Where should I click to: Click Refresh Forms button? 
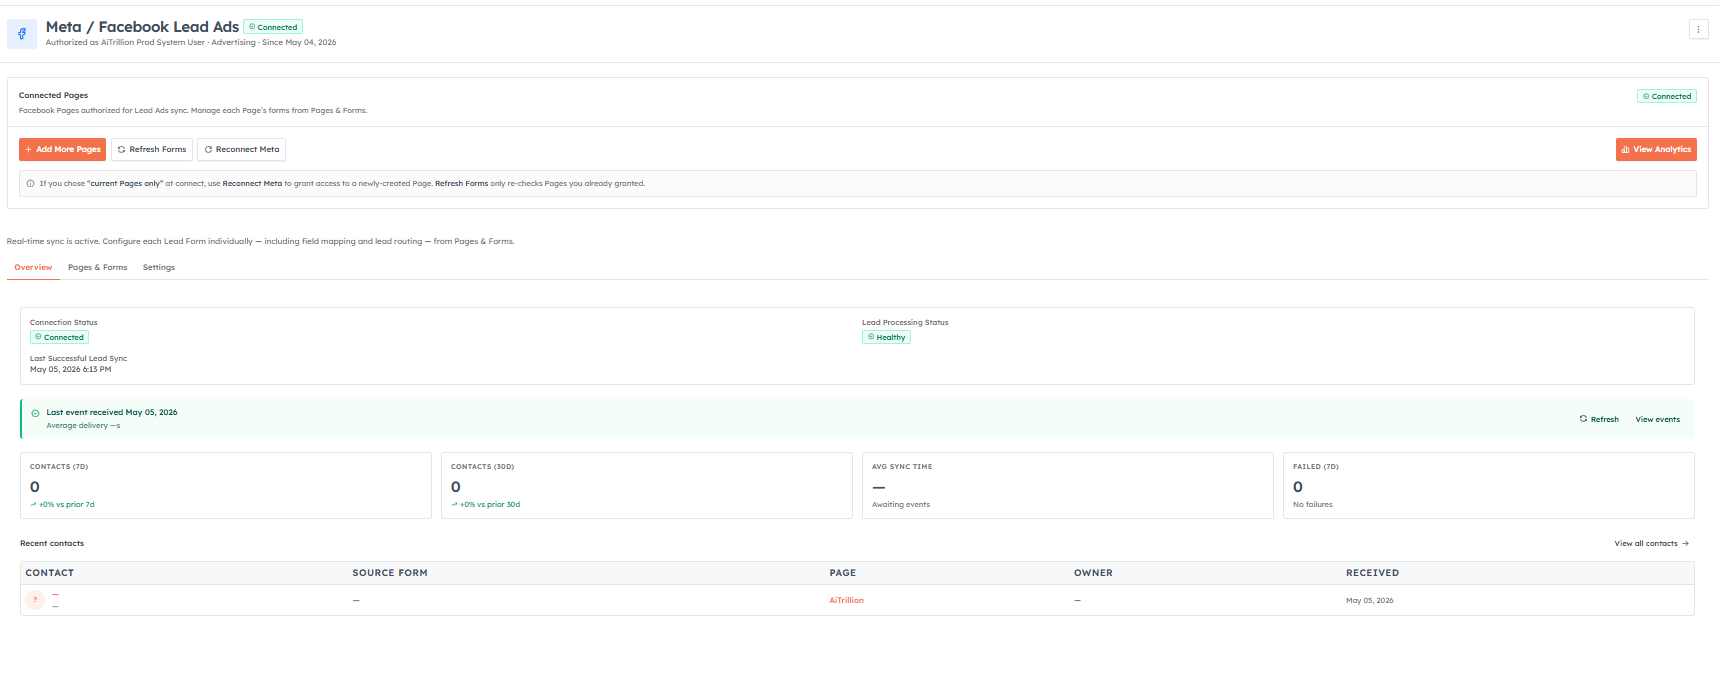tap(151, 149)
